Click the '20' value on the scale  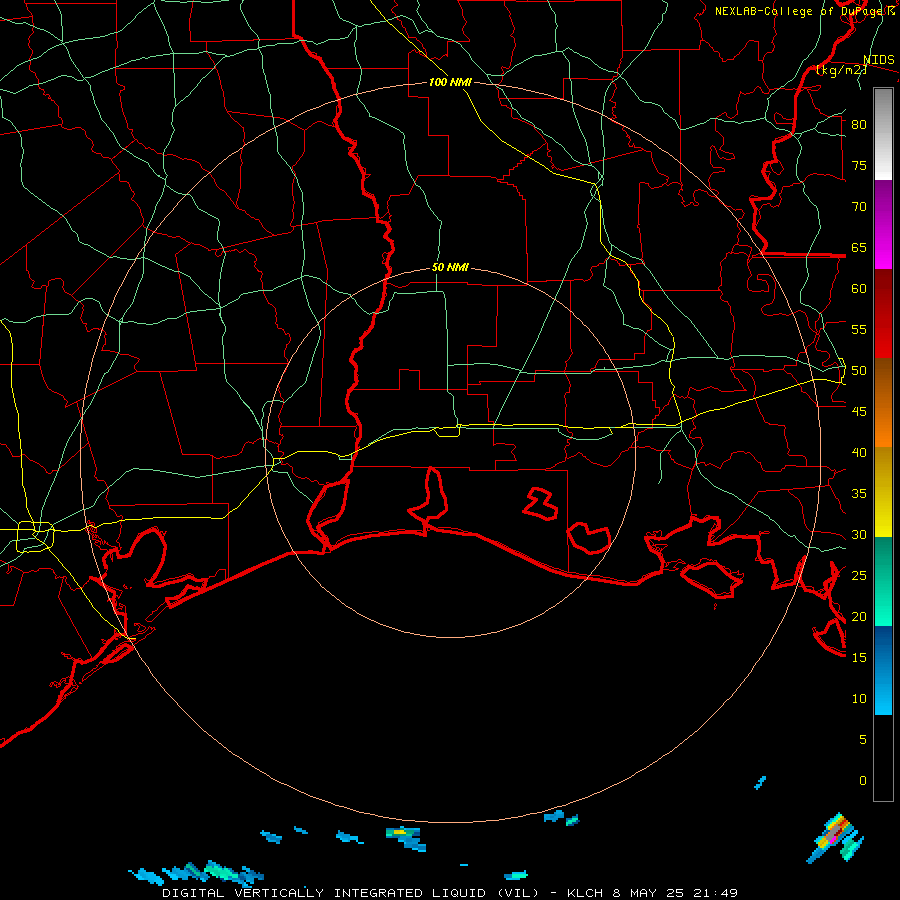(859, 616)
